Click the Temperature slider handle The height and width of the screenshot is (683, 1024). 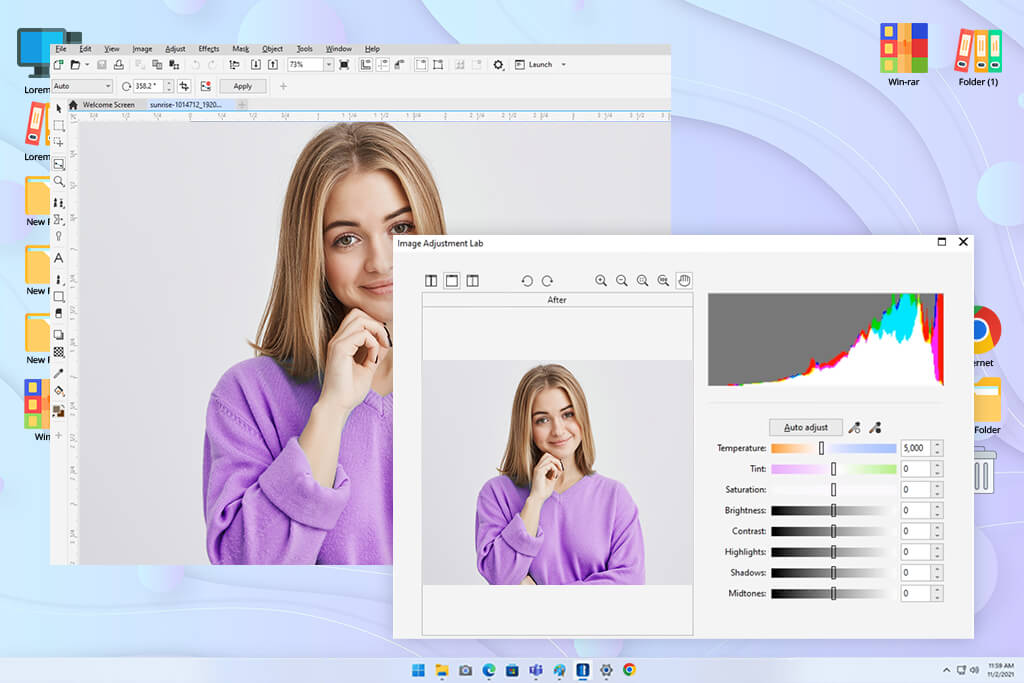pos(822,448)
